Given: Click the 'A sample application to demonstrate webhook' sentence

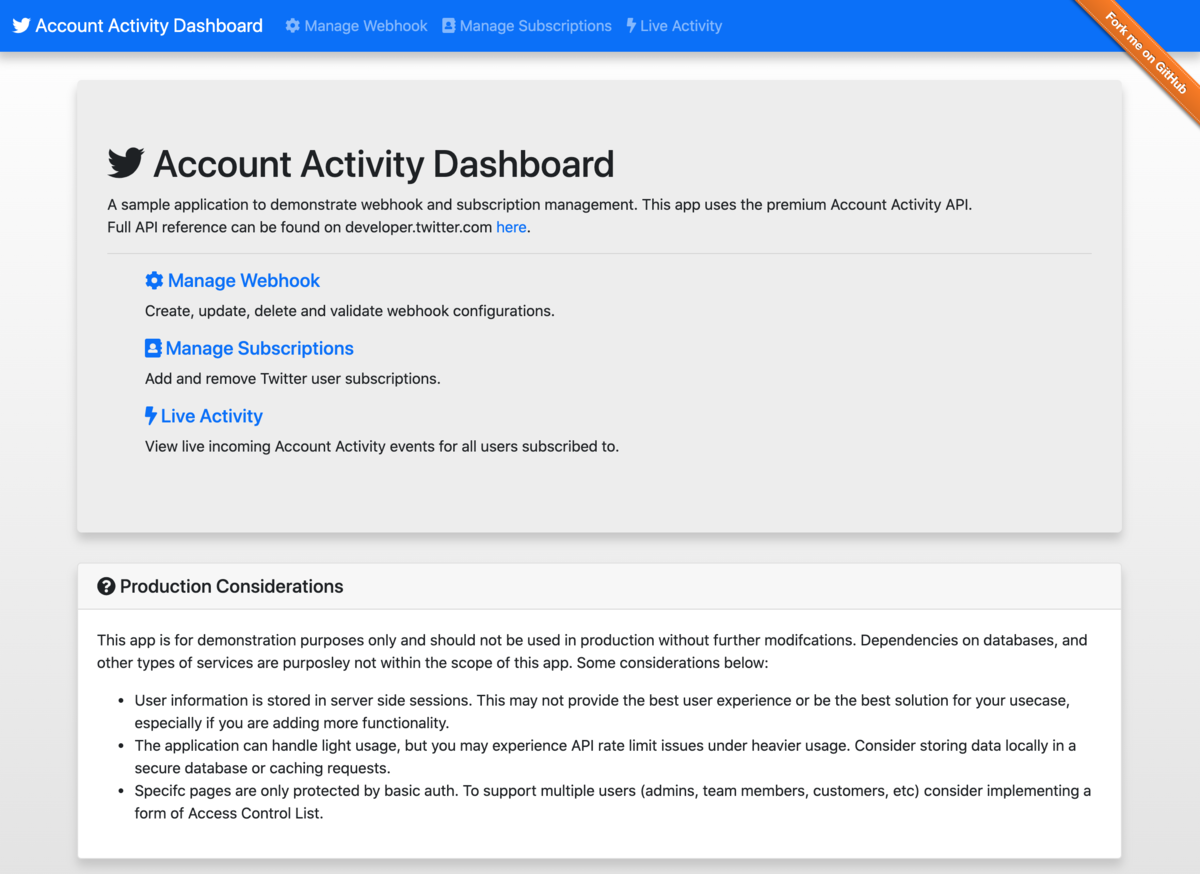Looking at the screenshot, I should 540,205.
